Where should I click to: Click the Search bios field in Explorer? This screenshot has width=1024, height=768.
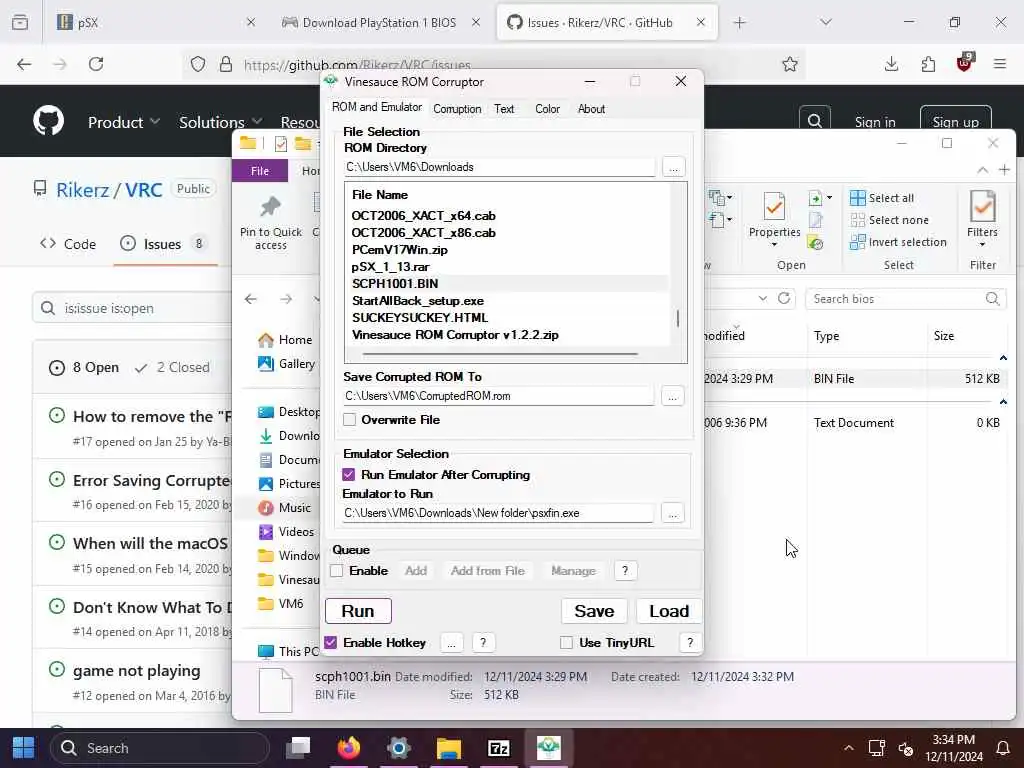click(x=906, y=298)
